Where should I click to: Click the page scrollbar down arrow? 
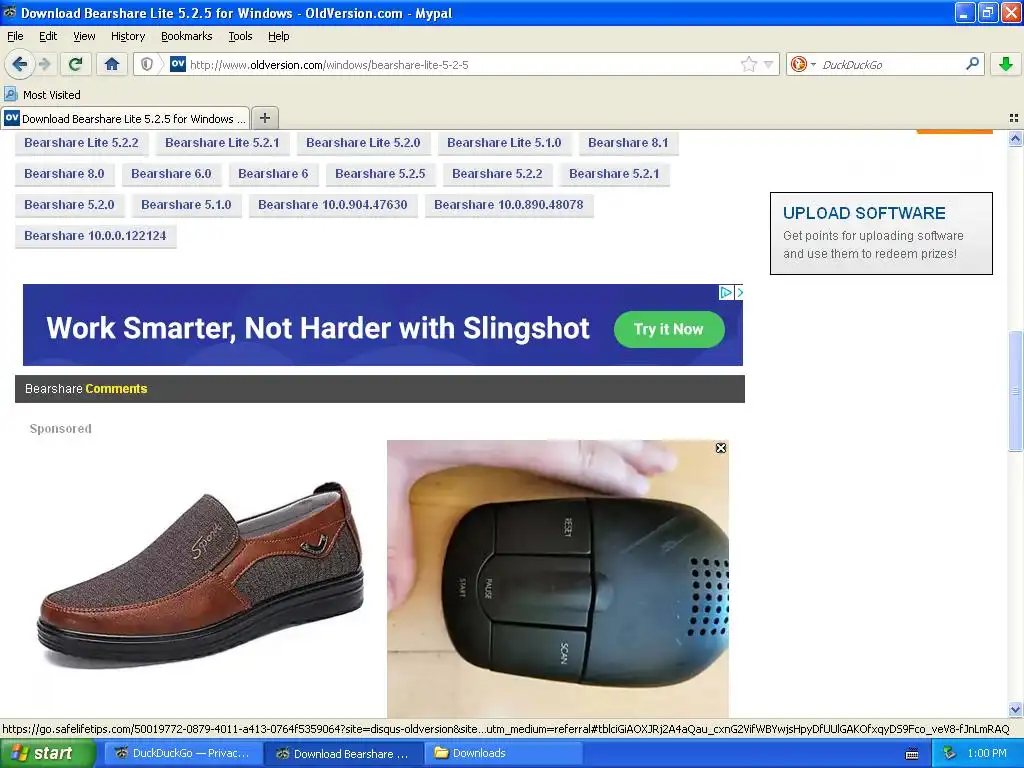(x=1015, y=709)
